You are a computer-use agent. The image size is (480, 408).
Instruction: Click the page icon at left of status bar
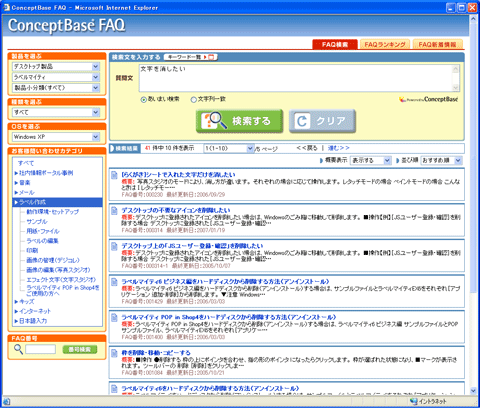point(7,401)
